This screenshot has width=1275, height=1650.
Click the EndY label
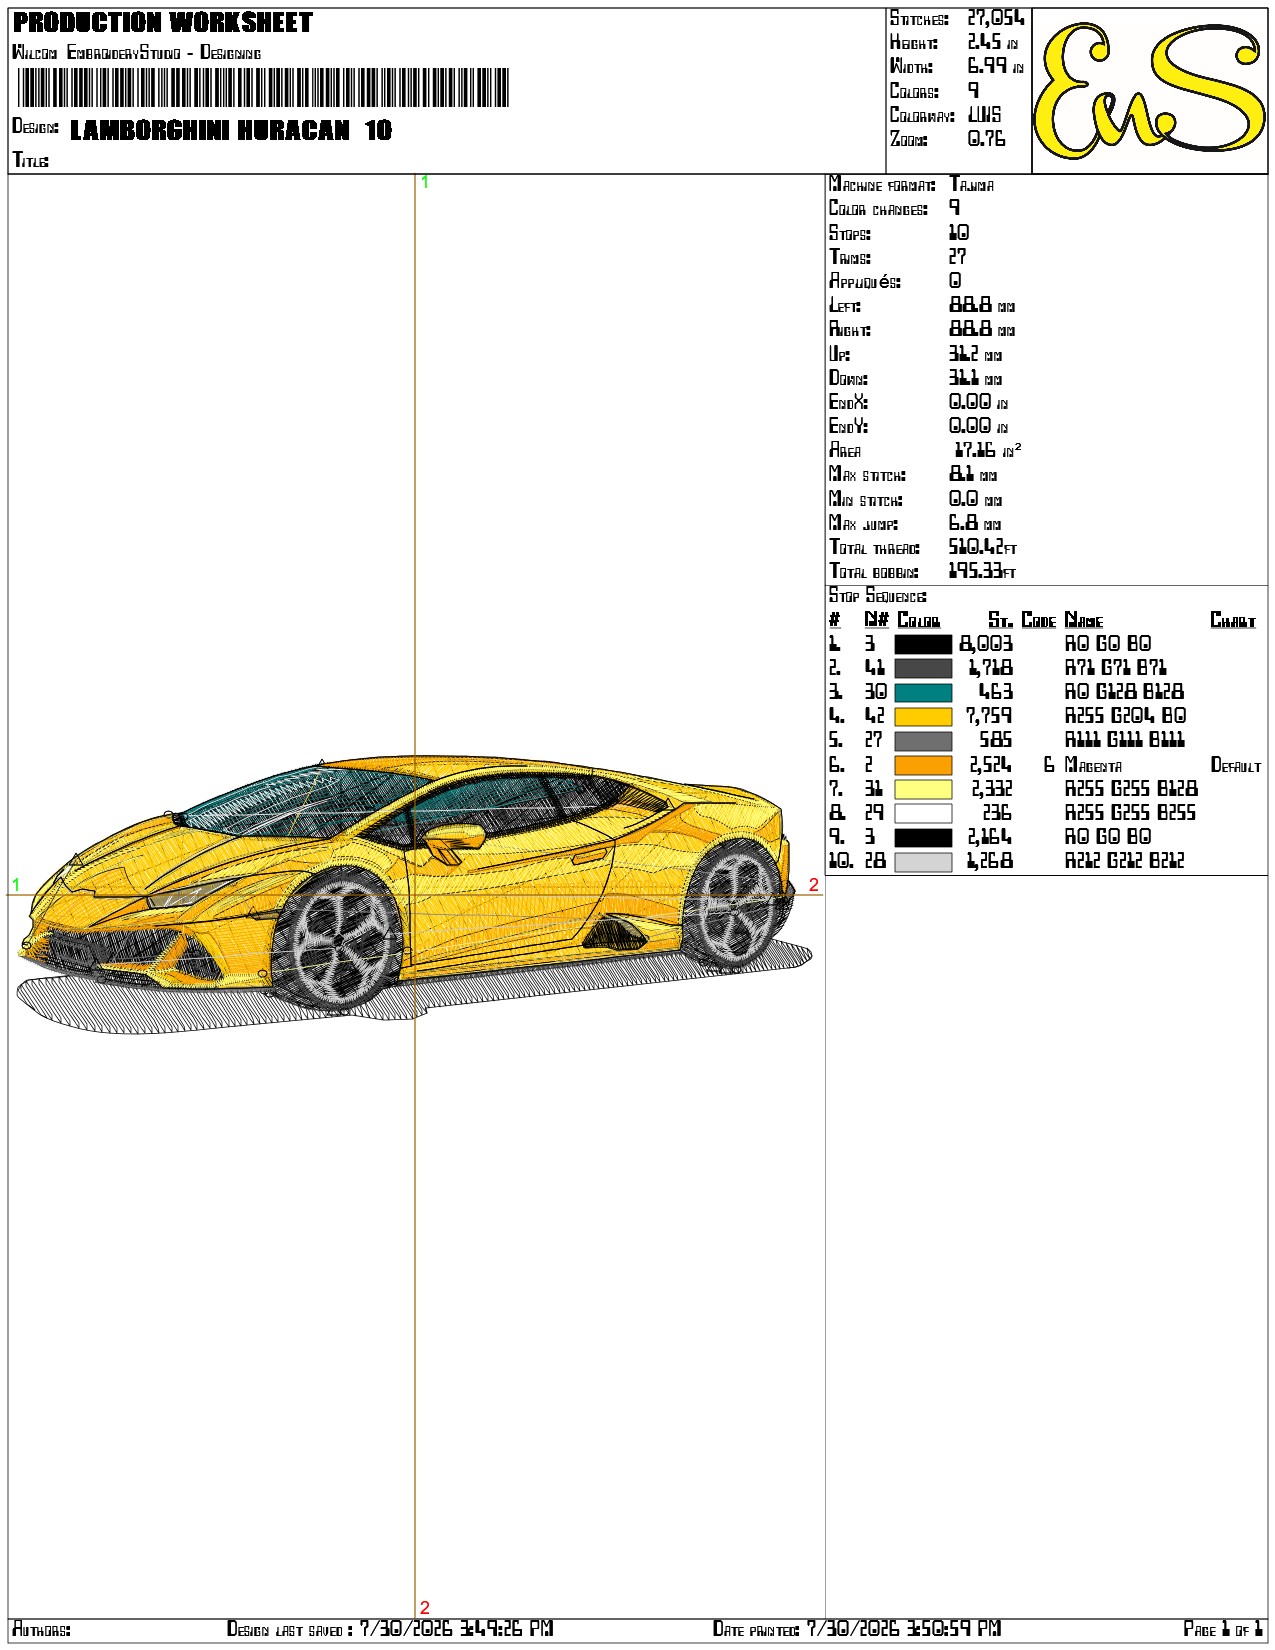pyautogui.click(x=848, y=426)
